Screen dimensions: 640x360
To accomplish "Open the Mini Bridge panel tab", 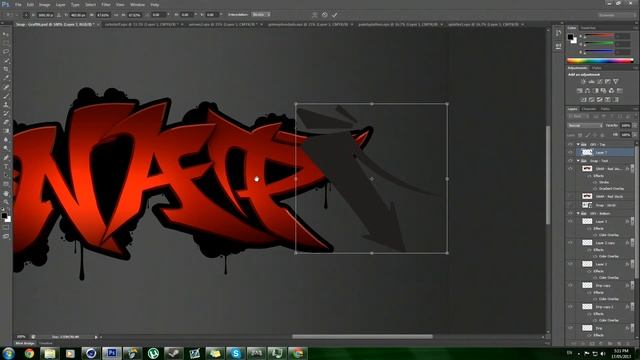I will 25,343.
